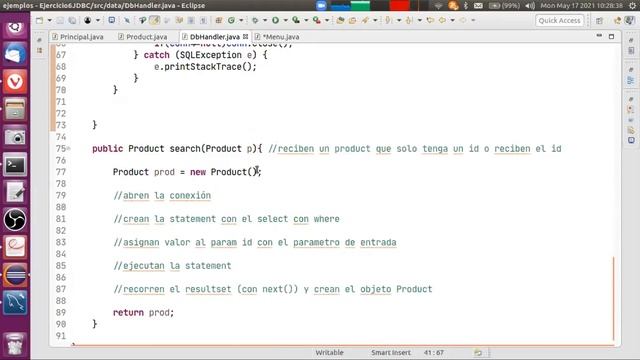Click the Previous Annotation toolbar icon
This screenshot has height=360, width=640.
[409, 20]
